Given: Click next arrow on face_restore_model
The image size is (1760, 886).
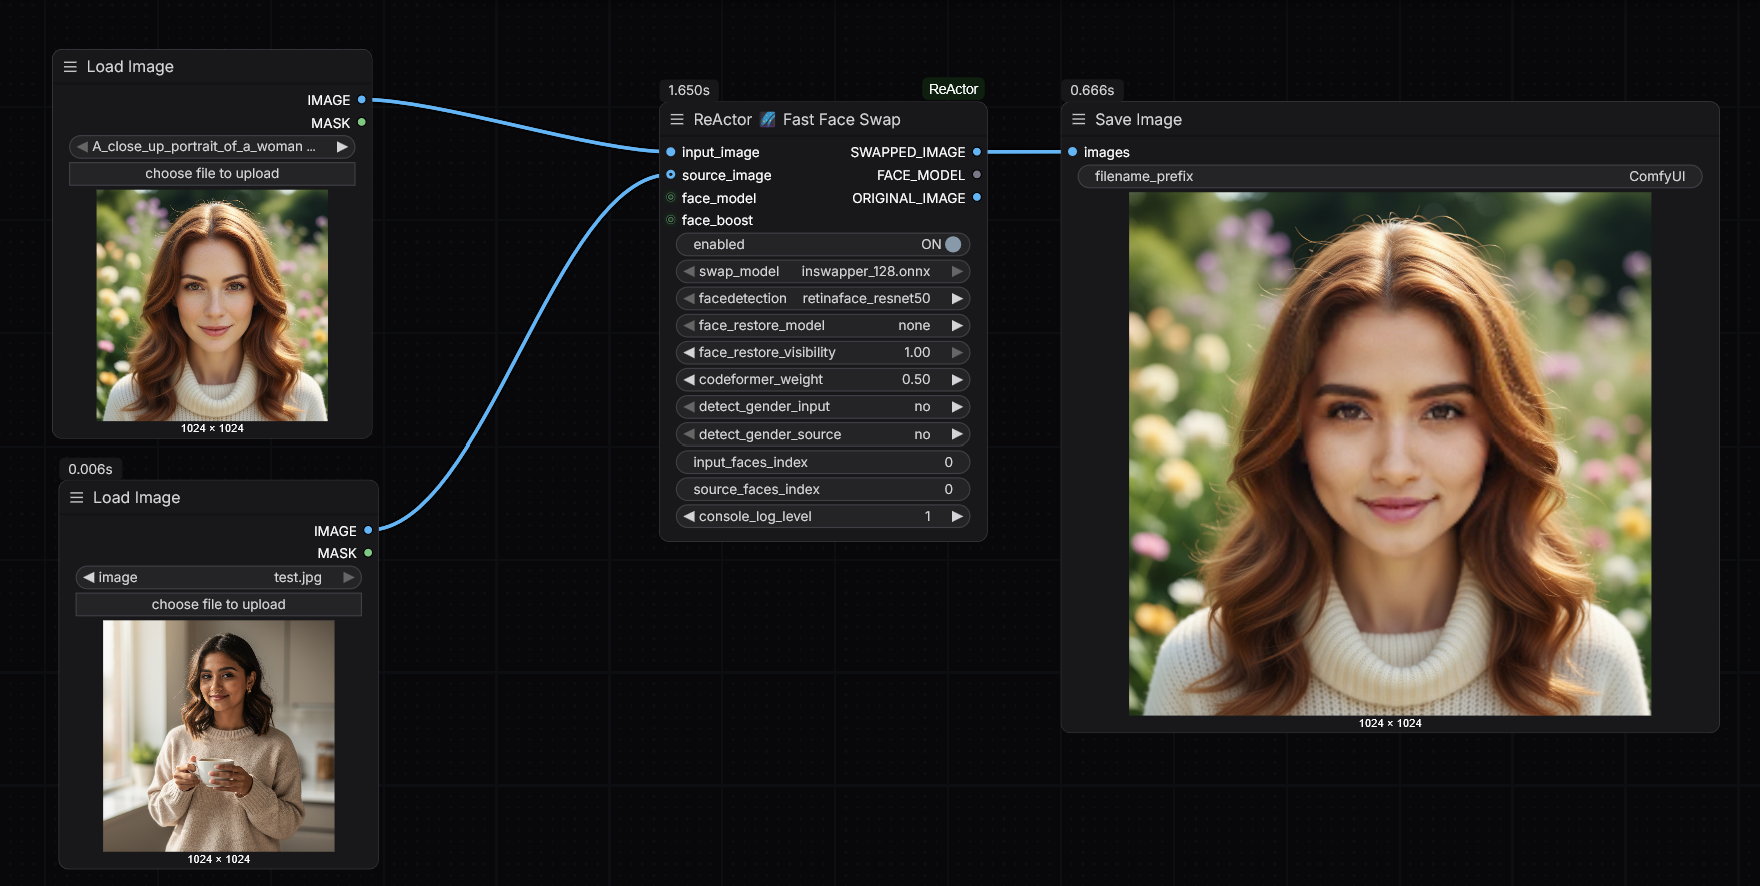Looking at the screenshot, I should point(957,326).
